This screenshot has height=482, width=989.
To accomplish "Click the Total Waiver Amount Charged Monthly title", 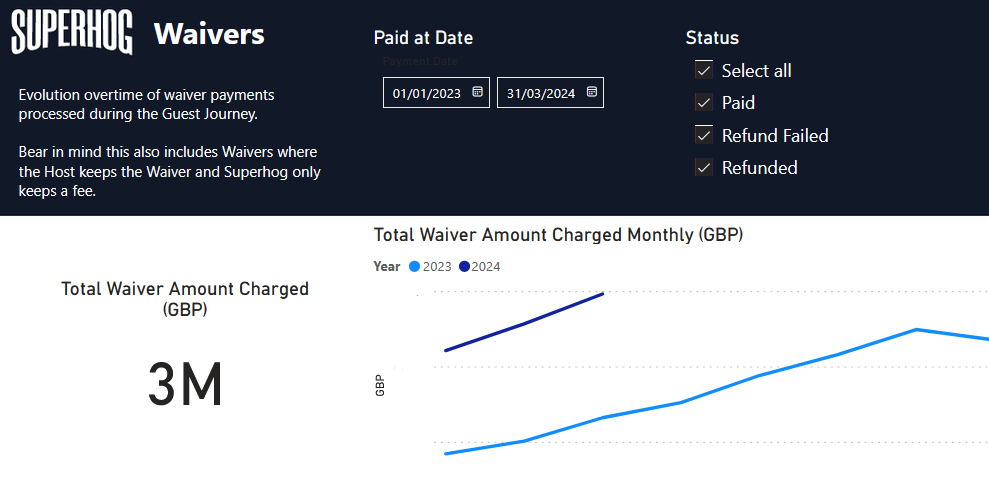I will (x=558, y=235).
